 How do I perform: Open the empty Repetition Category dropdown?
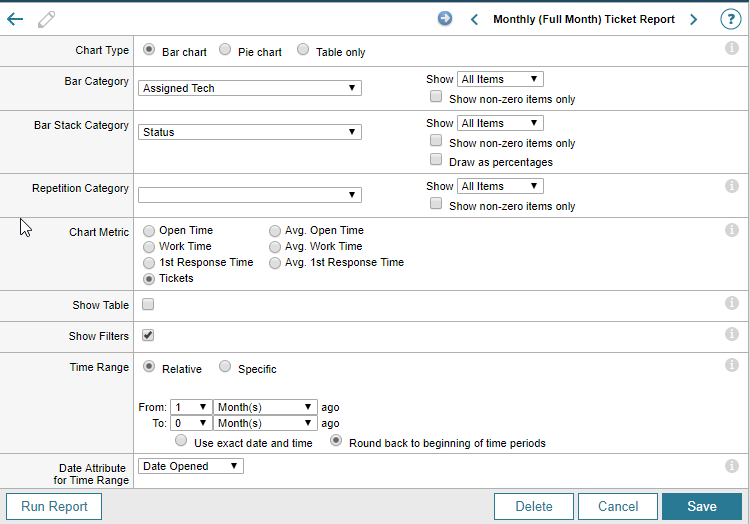click(250, 195)
